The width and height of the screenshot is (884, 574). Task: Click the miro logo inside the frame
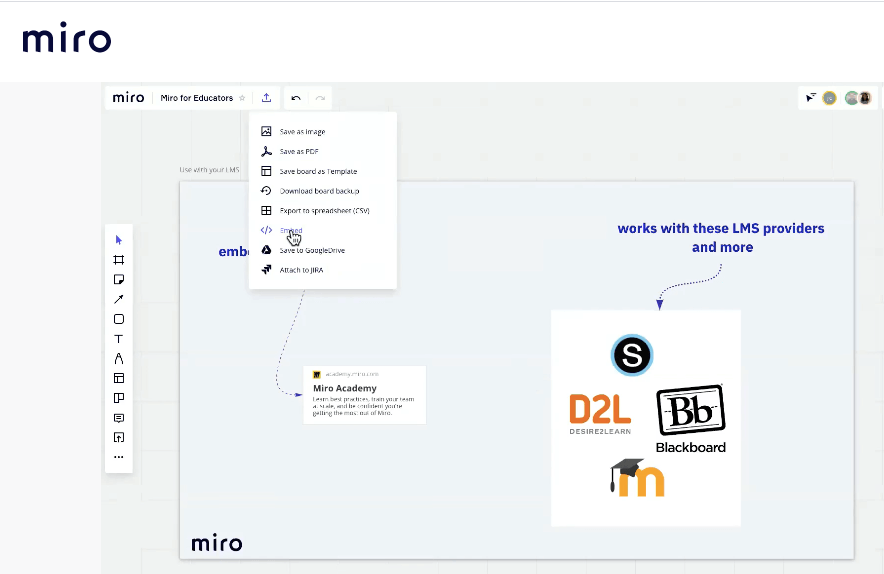click(x=216, y=543)
